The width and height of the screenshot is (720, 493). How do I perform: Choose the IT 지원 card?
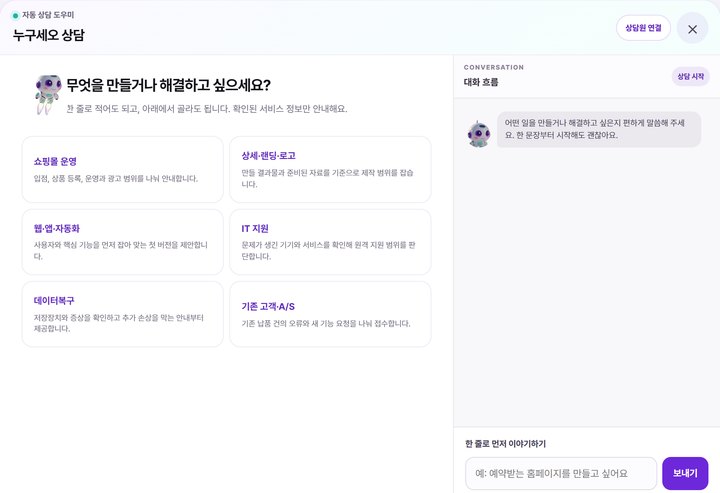pyautogui.click(x=330, y=242)
